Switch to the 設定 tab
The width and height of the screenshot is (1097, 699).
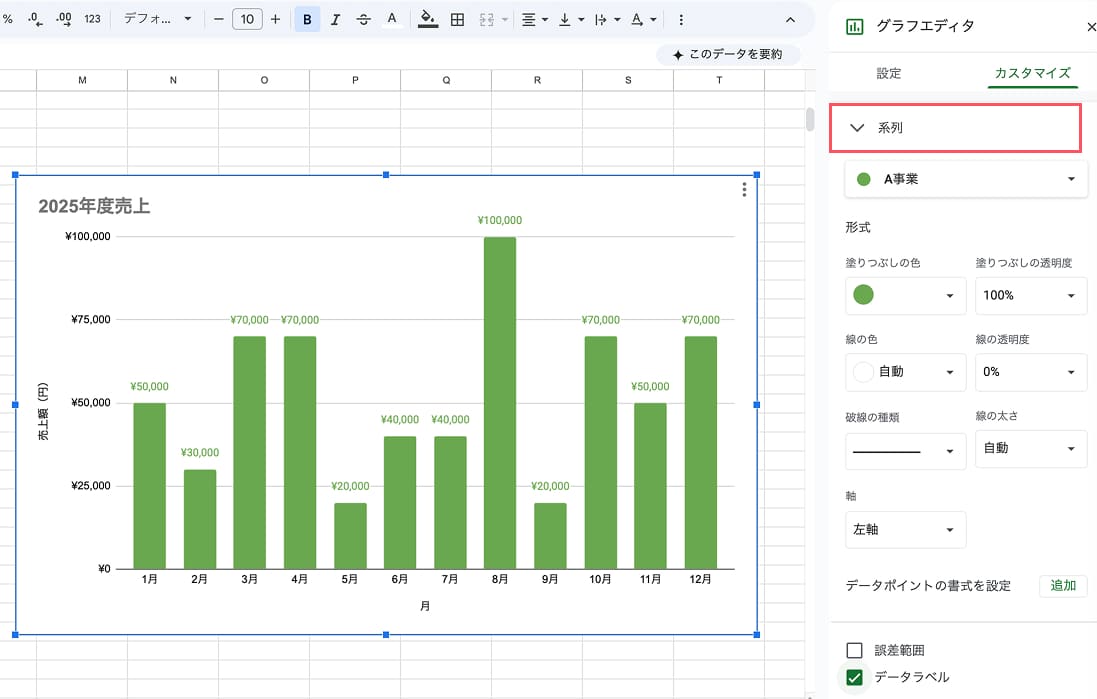click(888, 73)
